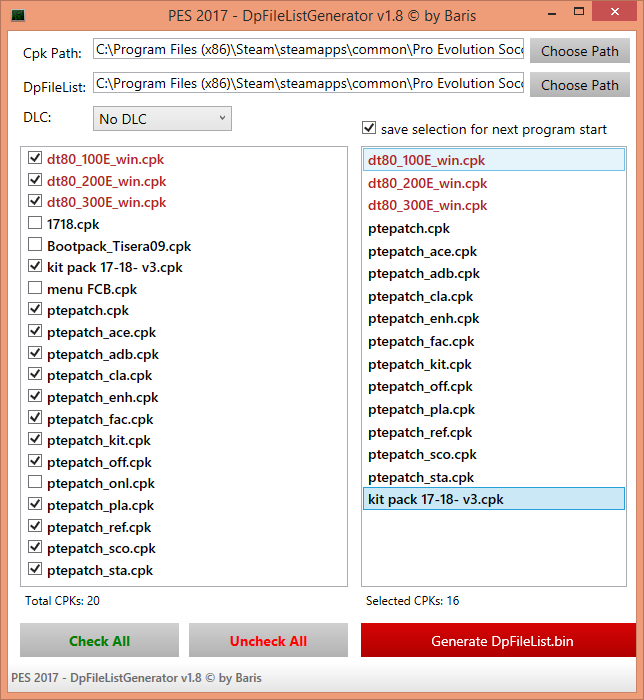This screenshot has width=644, height=700.
Task: Click Choose Path button for DpFileList
Action: [580, 85]
